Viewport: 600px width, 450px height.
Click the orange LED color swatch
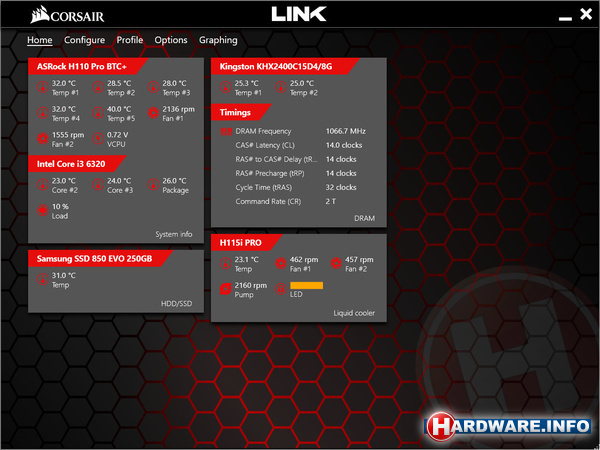coord(307,285)
